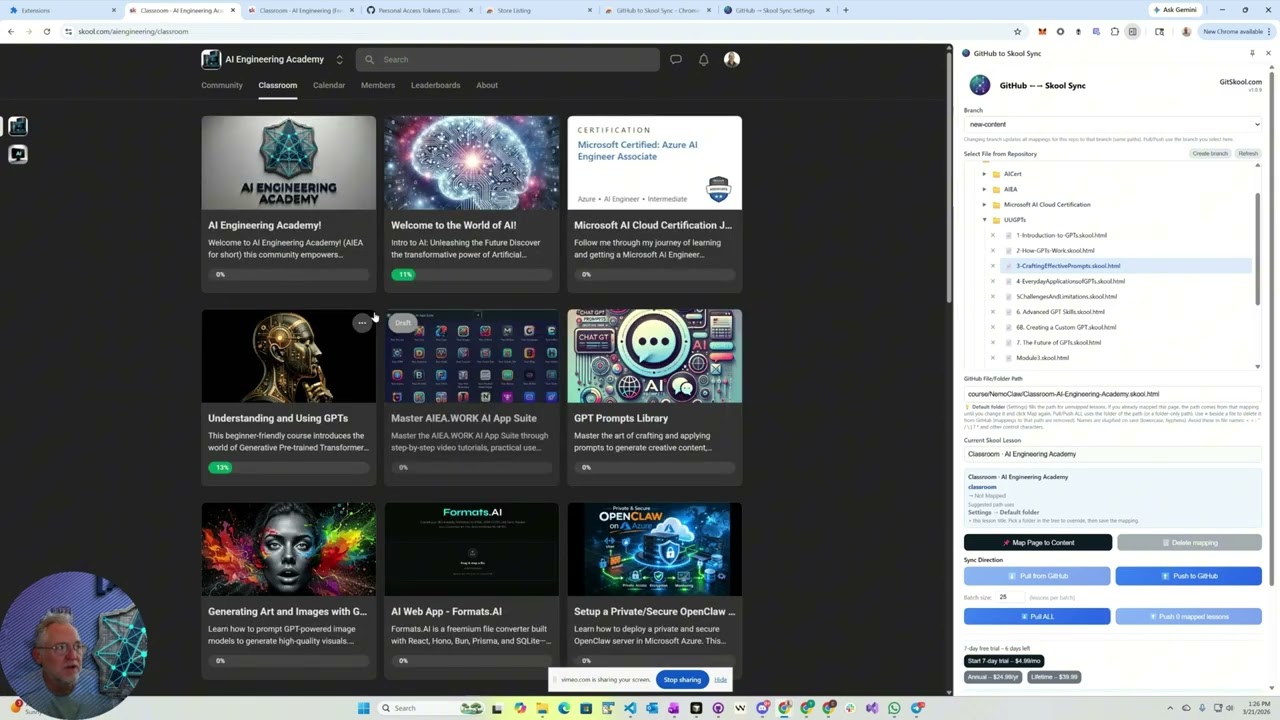Select 3-CraftingEffectivePrompts.skool.html file
The height and width of the screenshot is (720, 1280).
coord(1068,266)
